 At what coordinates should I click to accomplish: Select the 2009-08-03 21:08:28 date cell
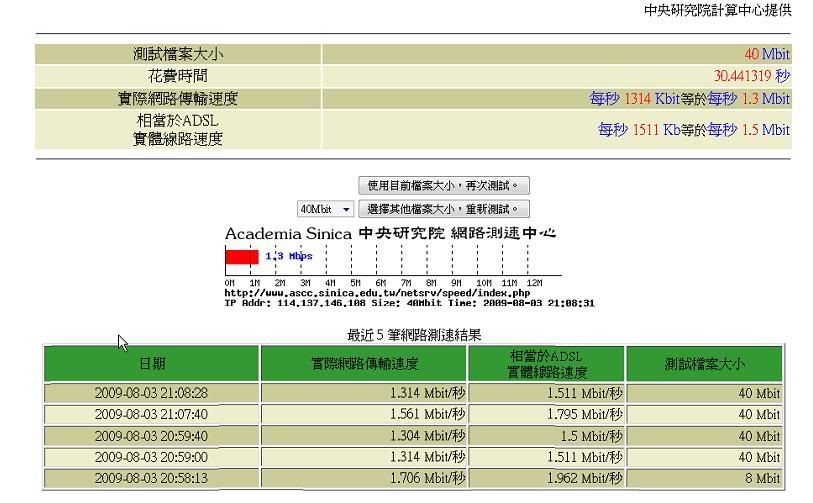152,393
